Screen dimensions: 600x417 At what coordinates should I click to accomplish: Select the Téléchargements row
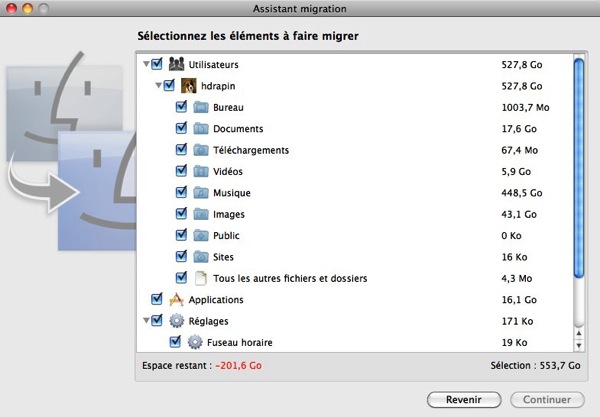[x=252, y=150]
